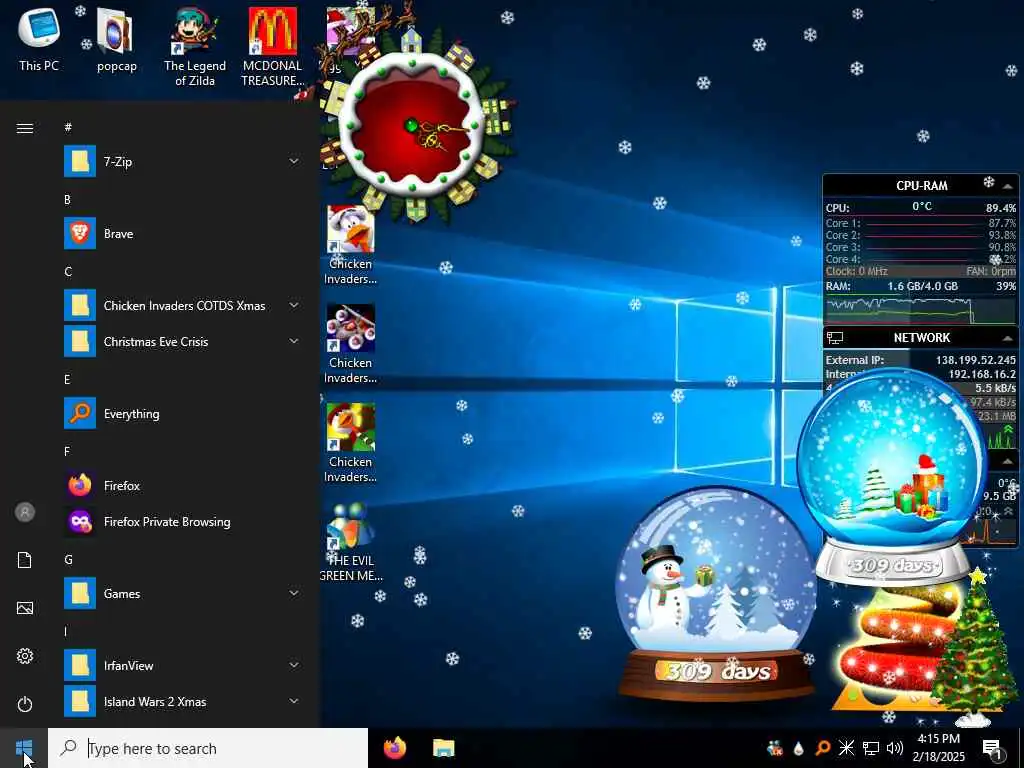Image resolution: width=1024 pixels, height=768 pixels.
Task: Click the Type here to search box
Action: [x=208, y=748]
